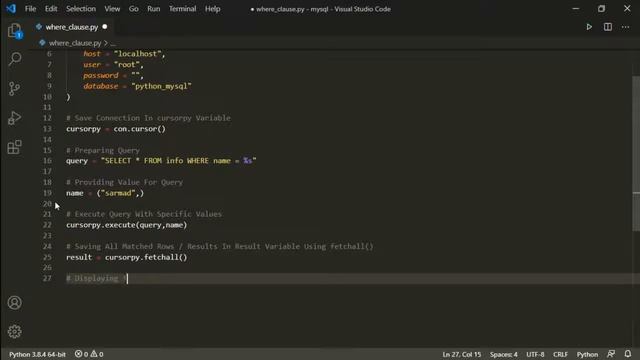Image resolution: width=640 pixels, height=360 pixels.
Task: Click the Python file icon in tab
Action: [39, 27]
